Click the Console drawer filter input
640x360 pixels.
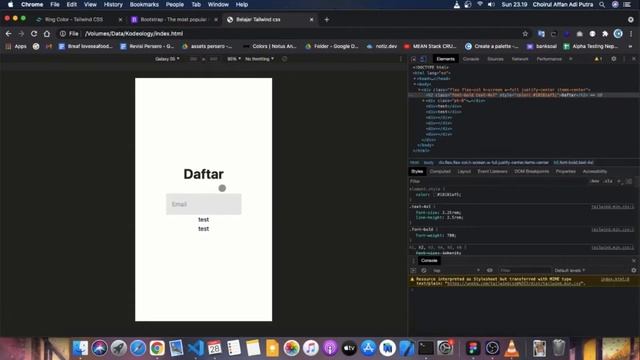click(524, 271)
